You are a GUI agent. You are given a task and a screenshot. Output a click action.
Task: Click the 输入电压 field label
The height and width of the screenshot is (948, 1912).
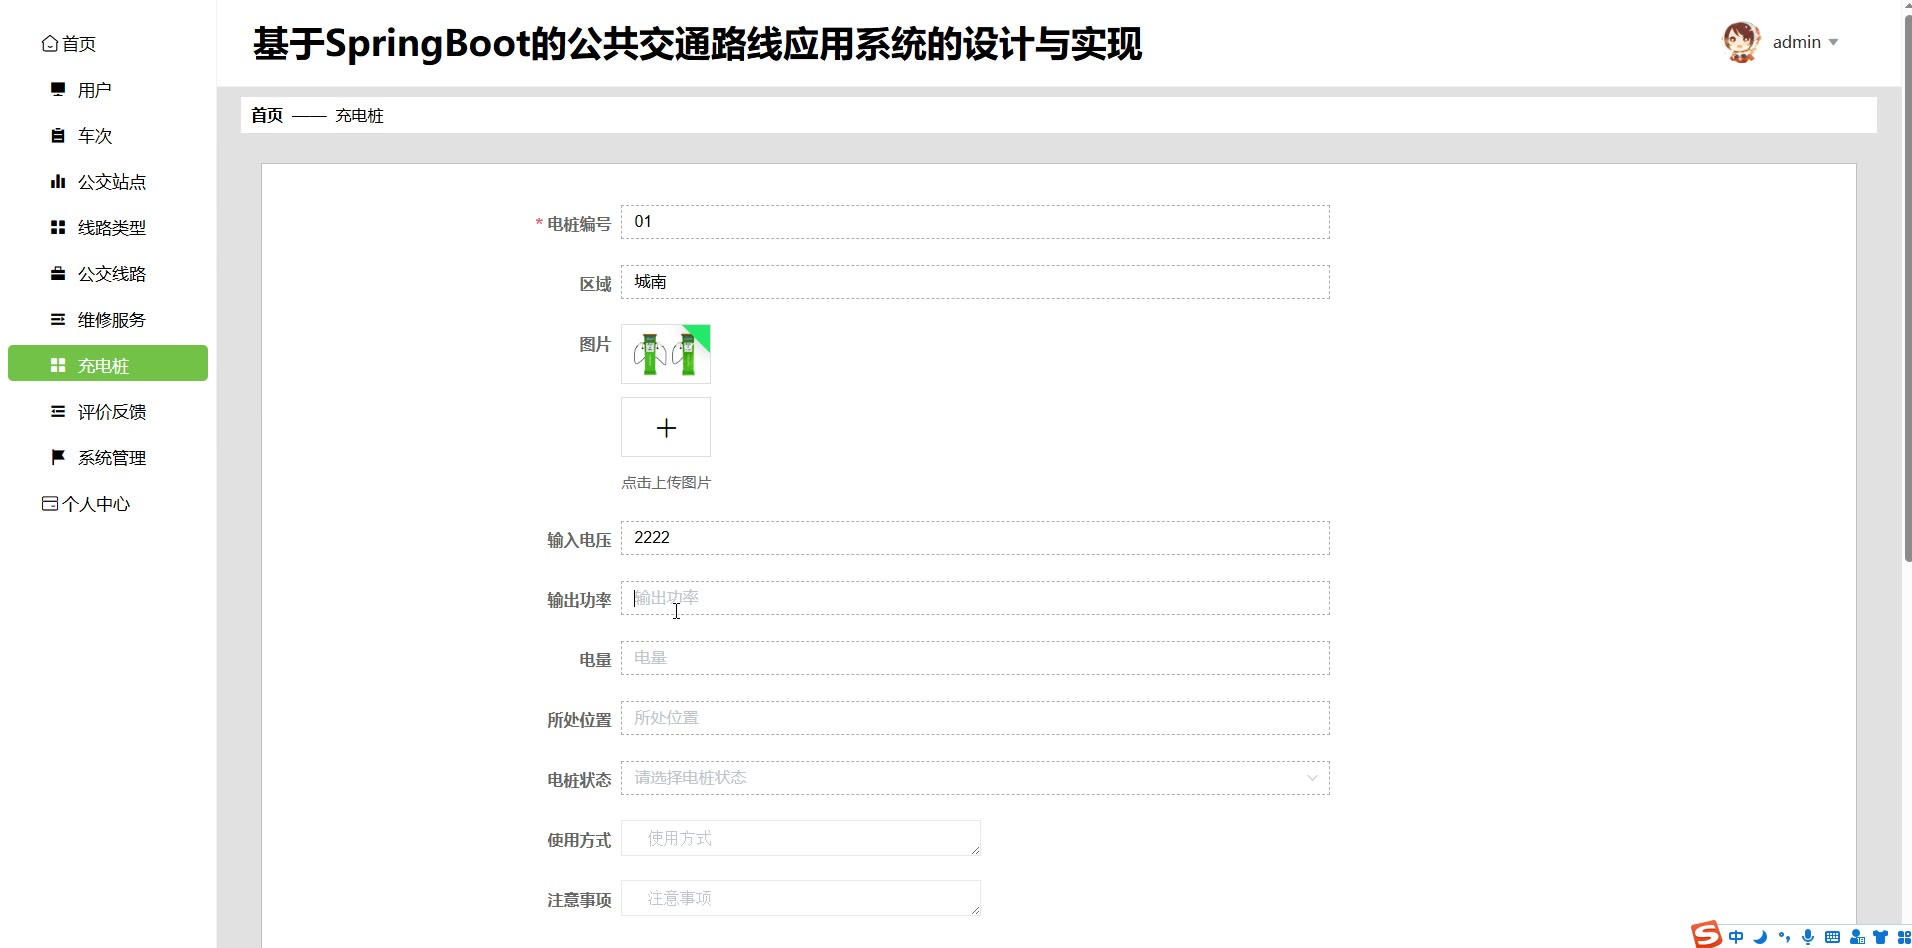[x=579, y=540]
